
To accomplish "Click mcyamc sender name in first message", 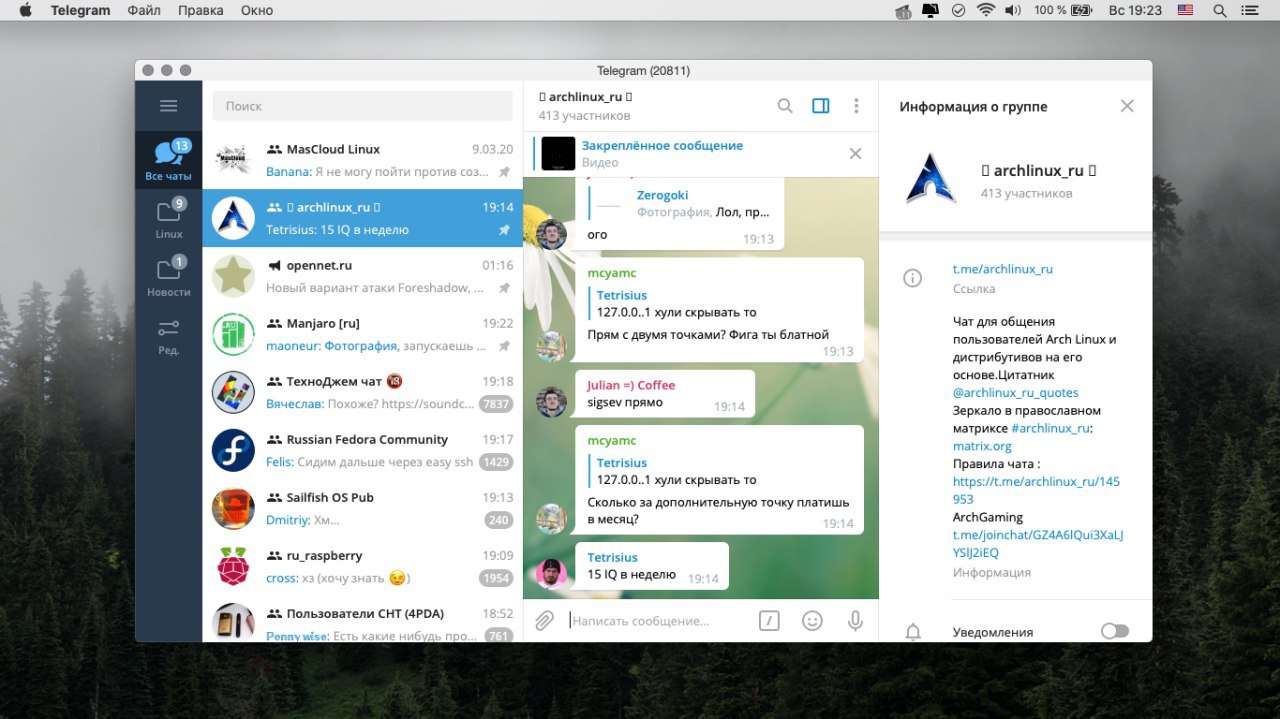I will [612, 273].
